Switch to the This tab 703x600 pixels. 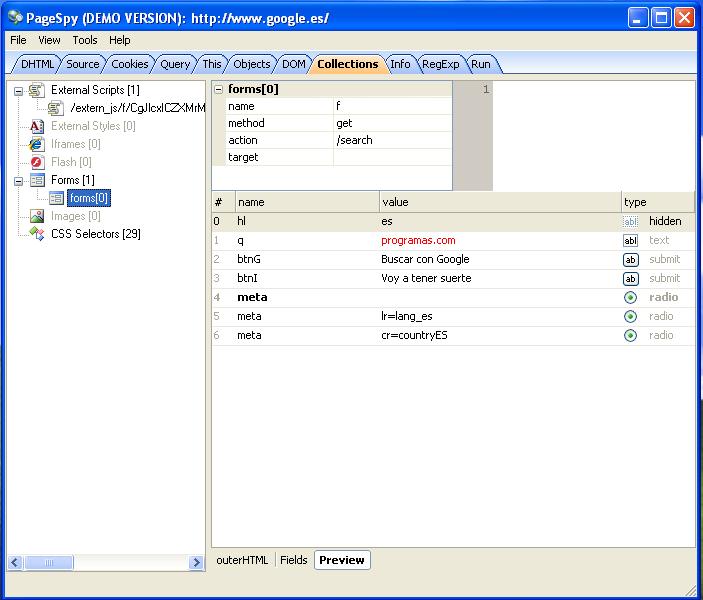point(212,64)
